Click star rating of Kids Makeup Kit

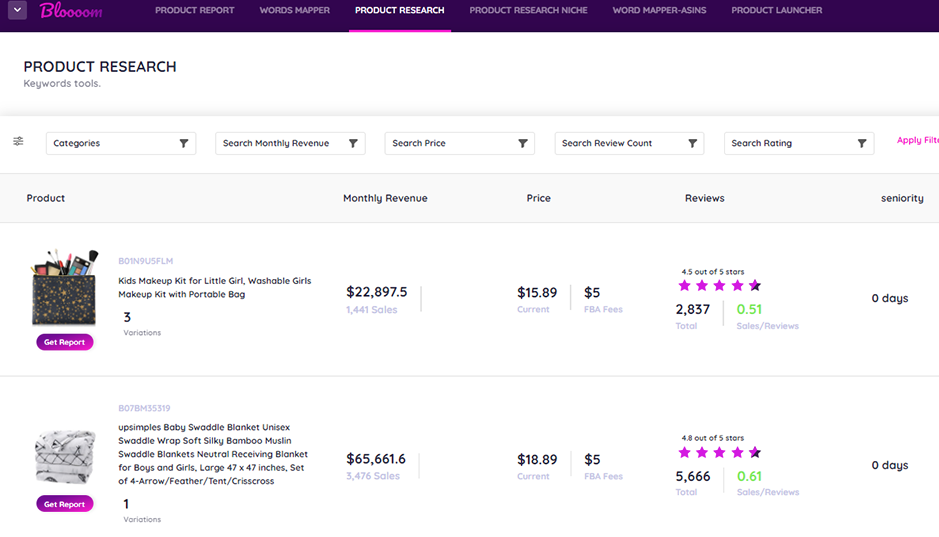click(x=719, y=286)
